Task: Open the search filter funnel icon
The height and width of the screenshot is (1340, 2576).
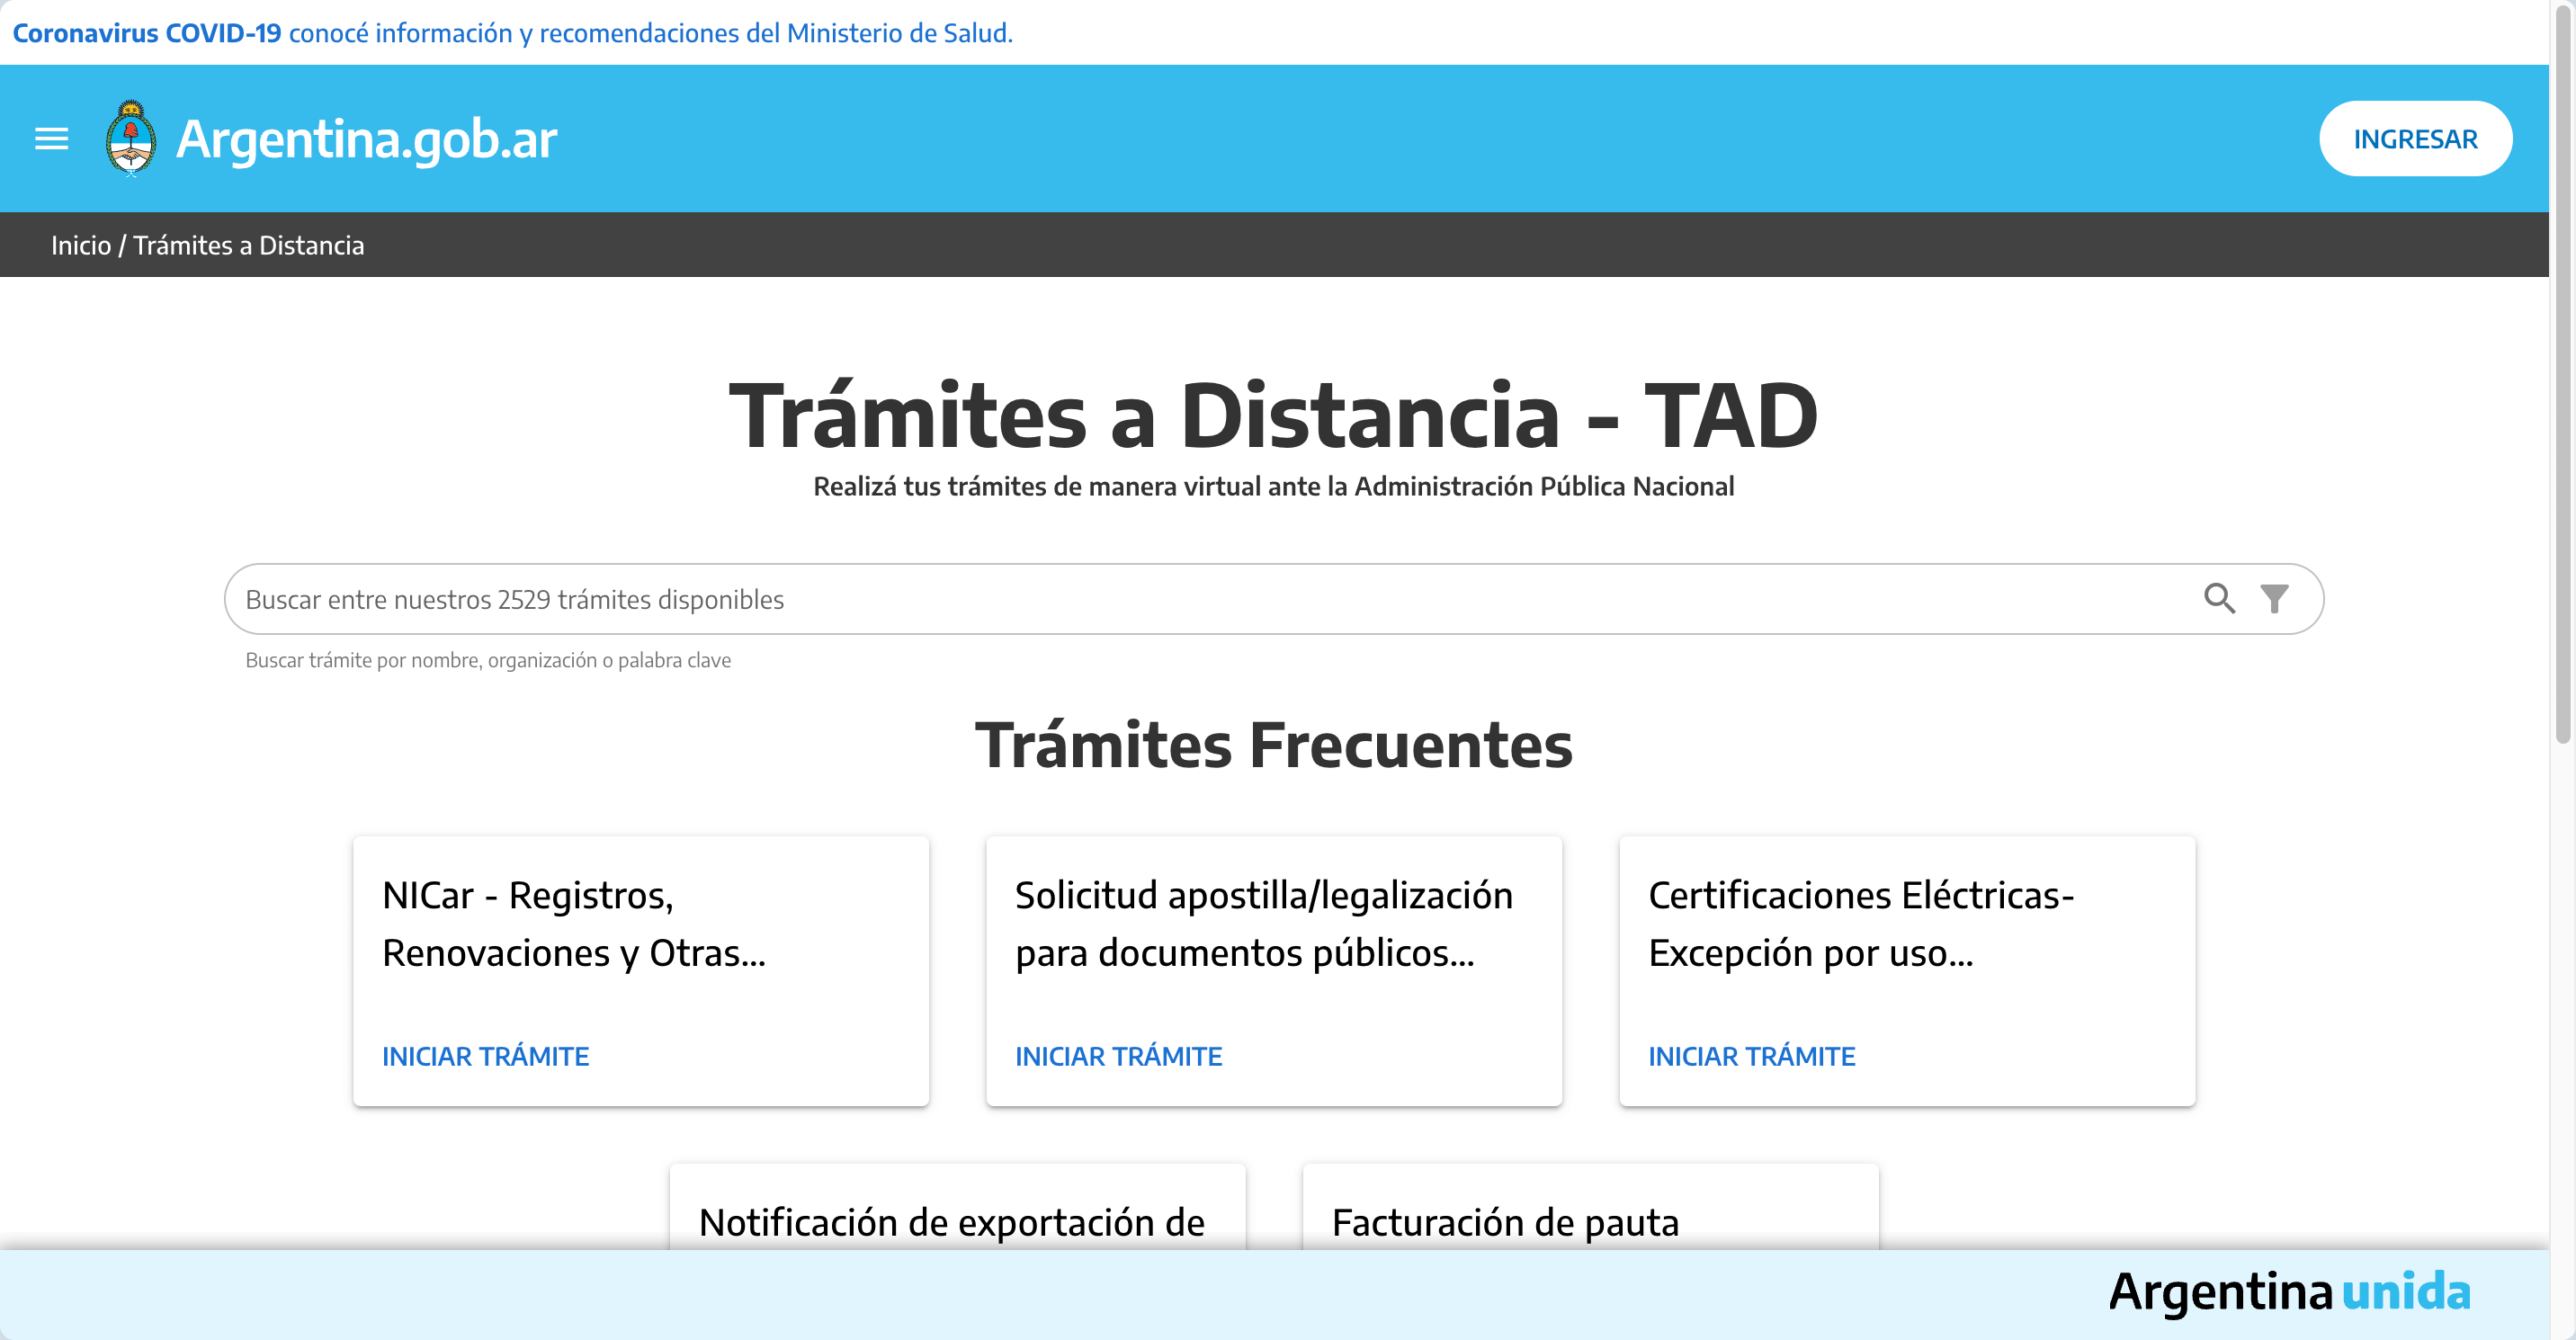Action: (x=2274, y=598)
